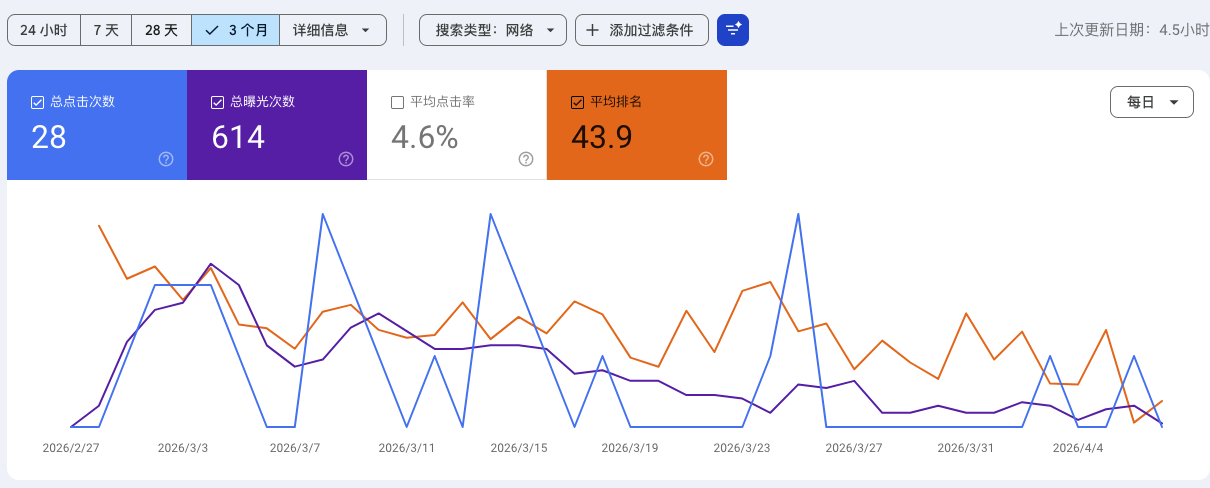
Task: Click the dropdown arrow beside 每日
Action: [1173, 102]
